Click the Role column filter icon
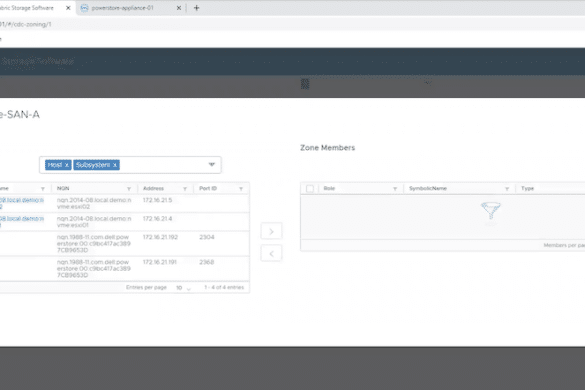Viewport: 585px width, 390px height. 395,189
